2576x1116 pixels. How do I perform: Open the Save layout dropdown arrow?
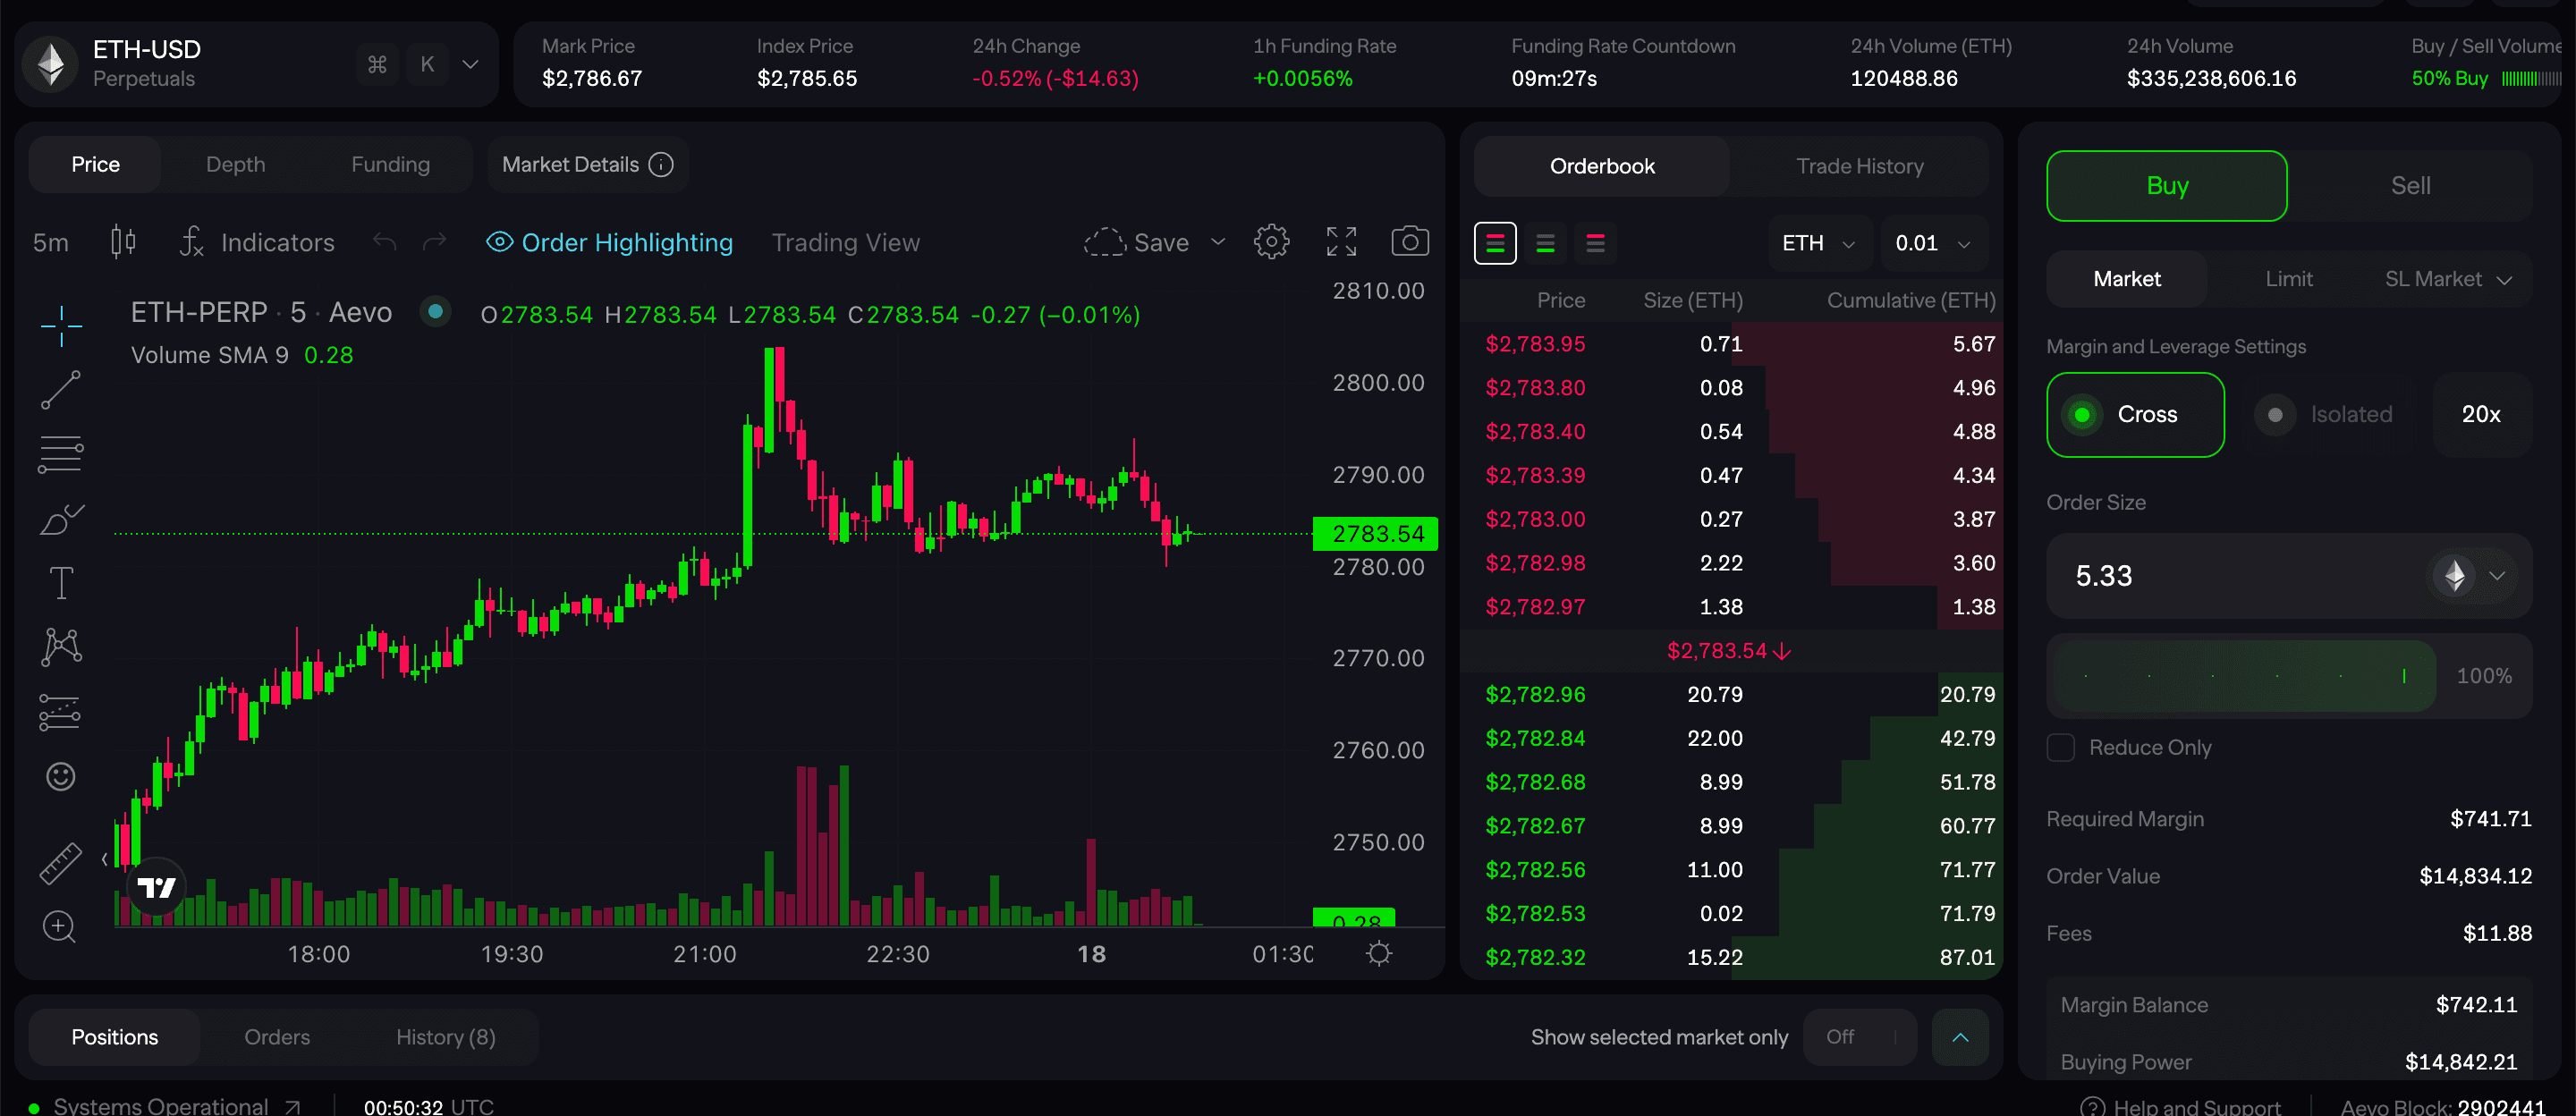(1217, 242)
